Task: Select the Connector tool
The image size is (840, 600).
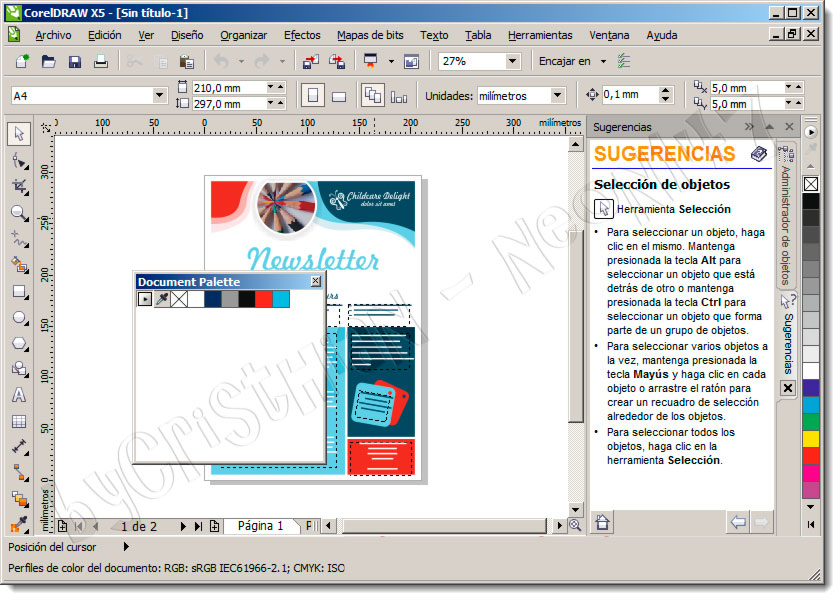Action: click(20, 472)
